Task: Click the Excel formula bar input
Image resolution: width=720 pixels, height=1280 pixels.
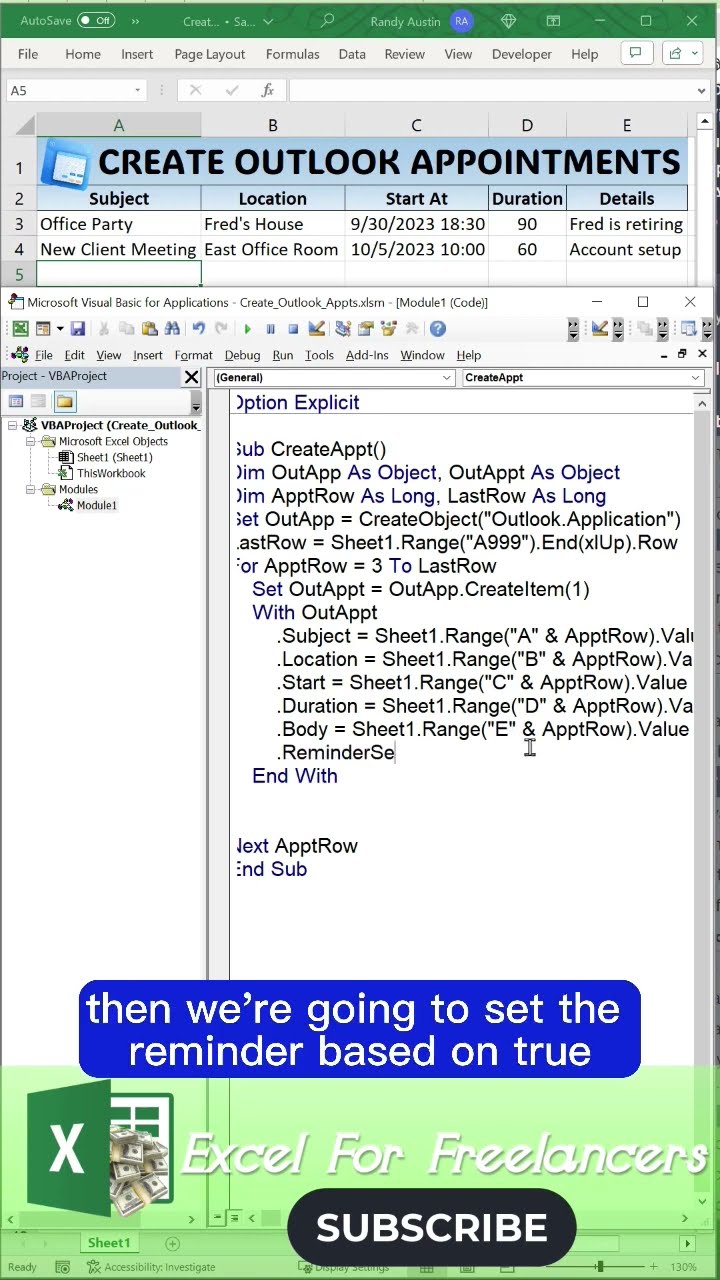Action: [x=495, y=90]
